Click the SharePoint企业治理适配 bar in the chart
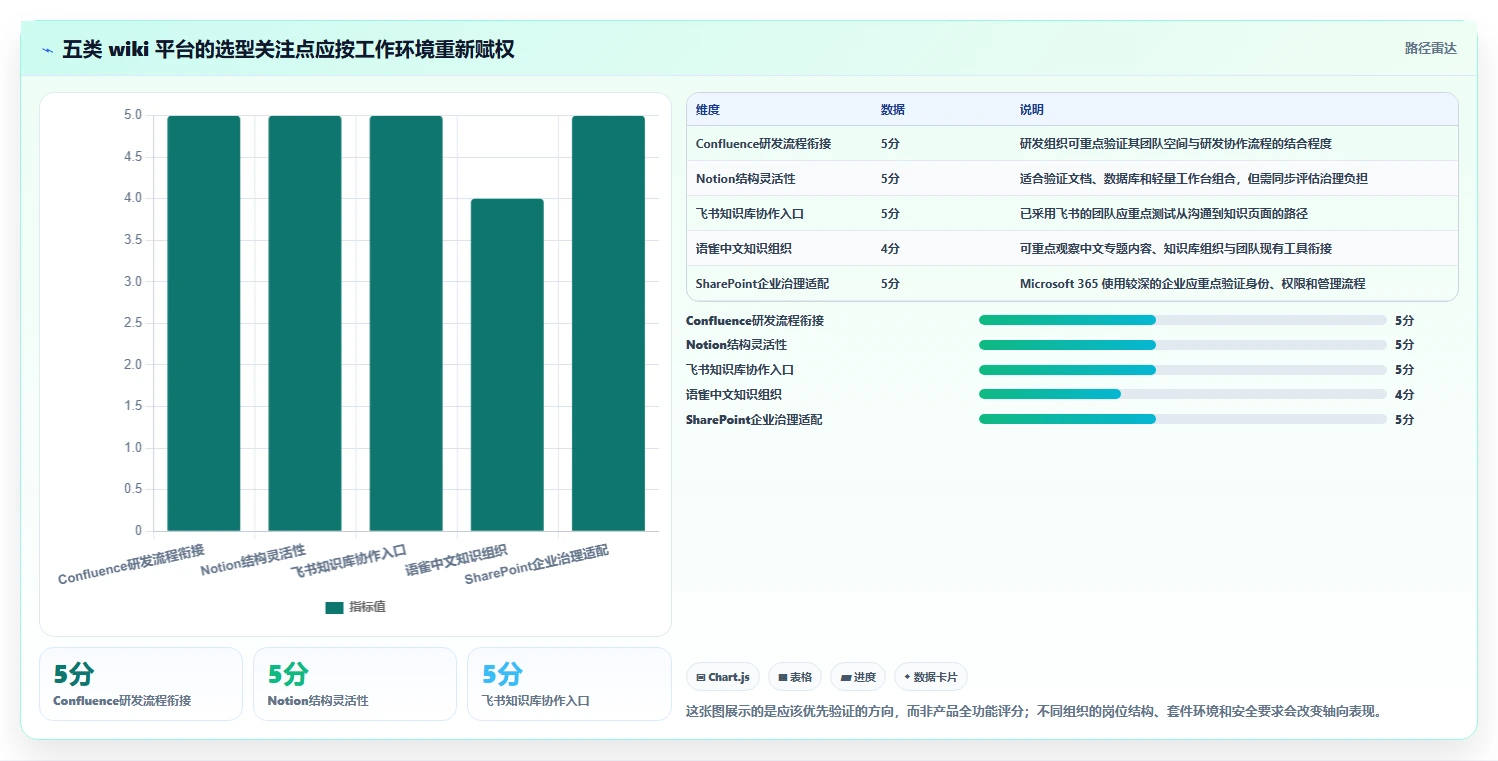1498x761 pixels. (x=608, y=323)
